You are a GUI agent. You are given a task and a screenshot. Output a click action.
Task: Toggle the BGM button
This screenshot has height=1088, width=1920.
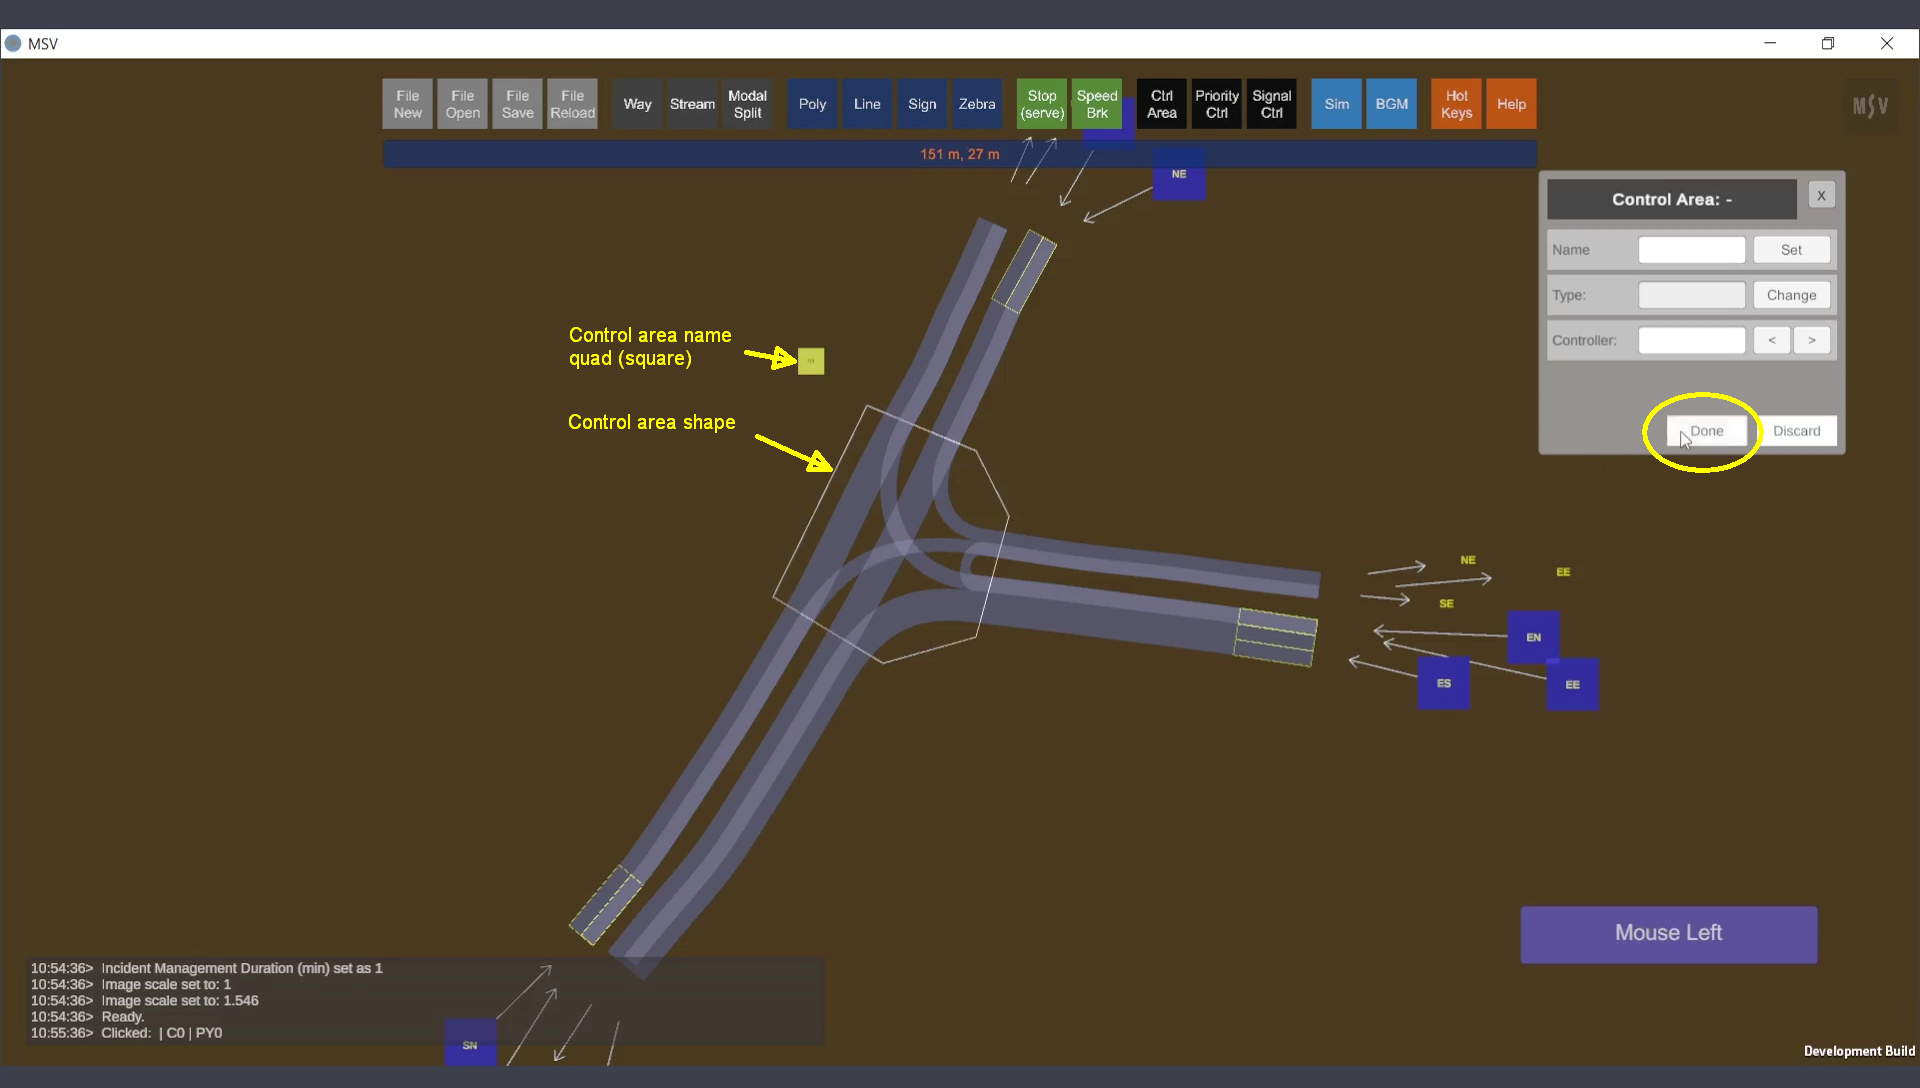click(1391, 104)
